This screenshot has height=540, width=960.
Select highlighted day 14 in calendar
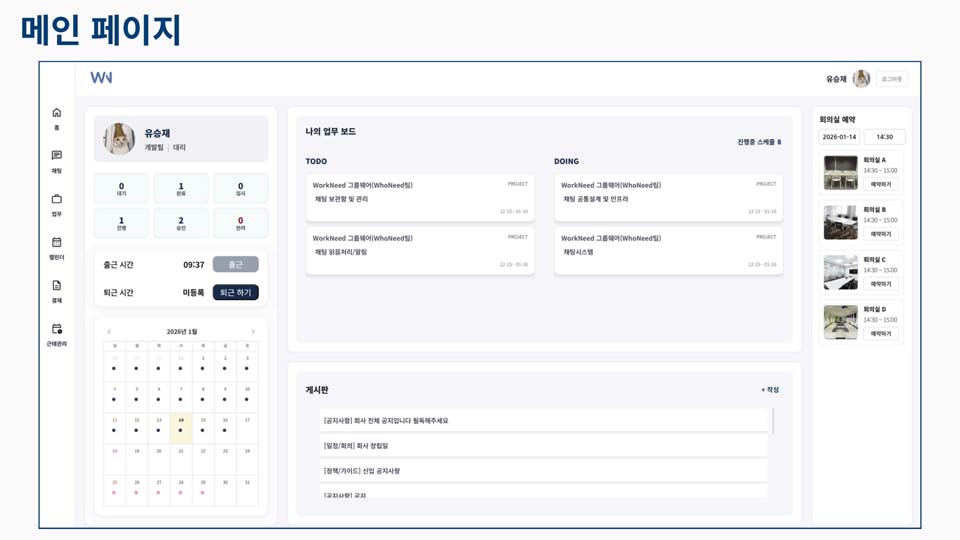pyautogui.click(x=181, y=425)
